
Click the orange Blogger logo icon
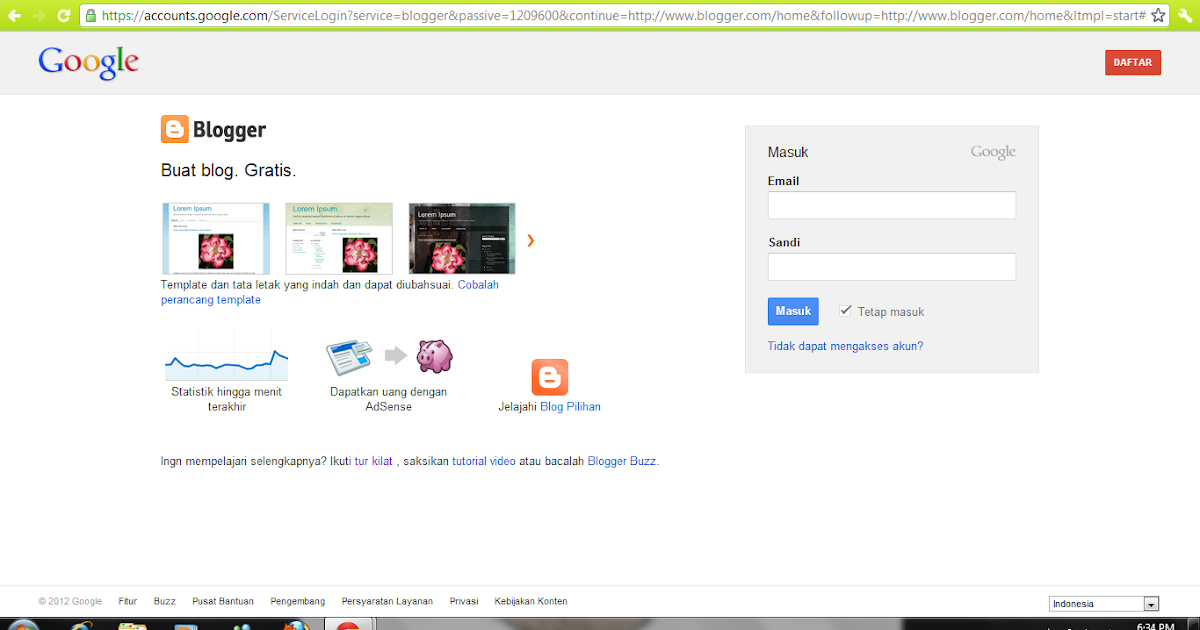pyautogui.click(x=174, y=130)
